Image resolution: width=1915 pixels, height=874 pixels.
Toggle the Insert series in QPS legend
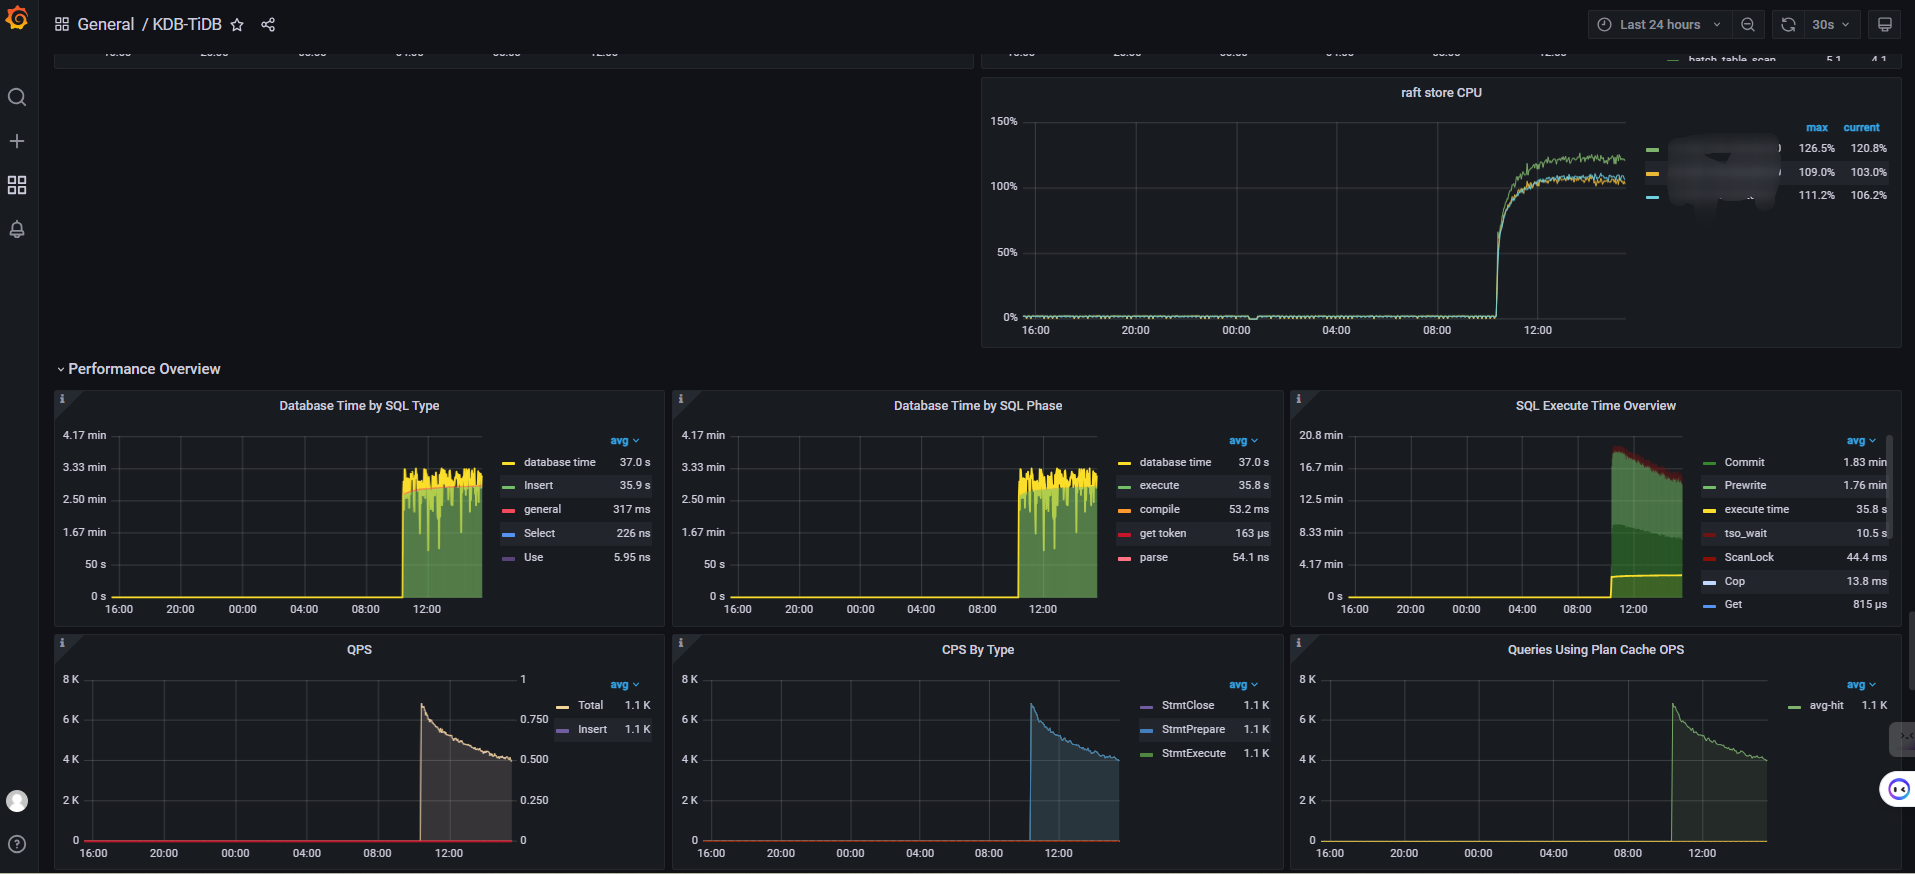tap(592, 730)
